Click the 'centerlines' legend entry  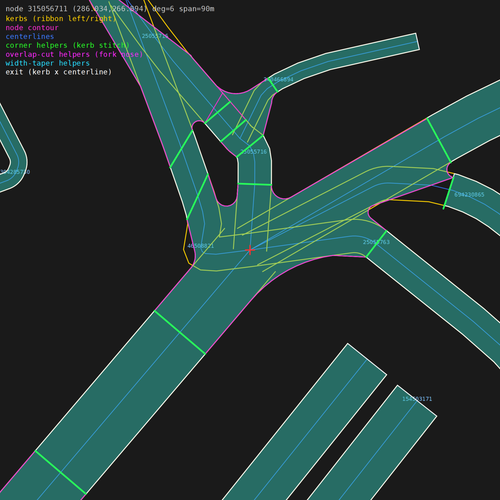coord(30,37)
